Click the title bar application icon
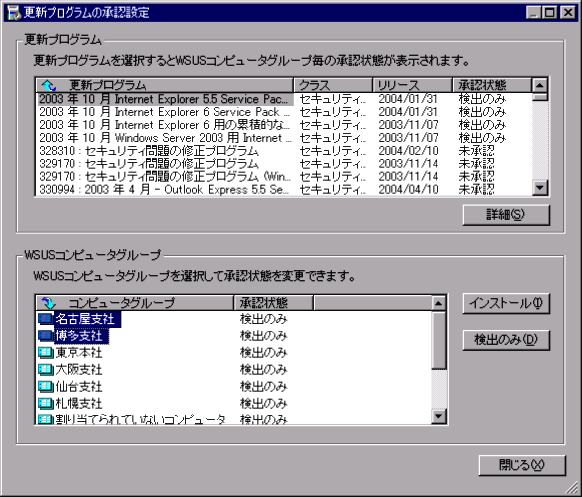This screenshot has height=497, width=582. pyautogui.click(x=14, y=12)
